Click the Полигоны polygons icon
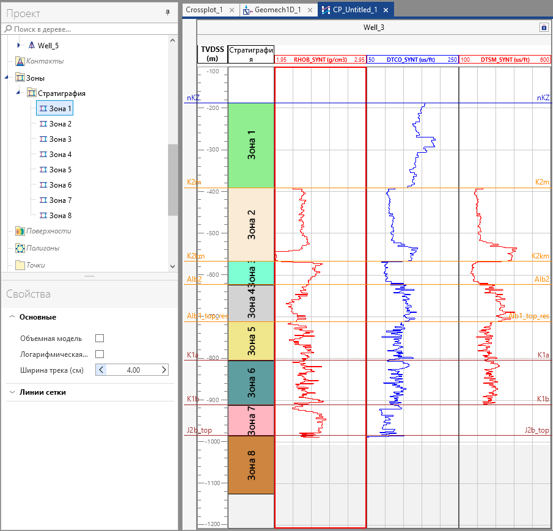The width and height of the screenshot is (553, 531). pos(20,248)
